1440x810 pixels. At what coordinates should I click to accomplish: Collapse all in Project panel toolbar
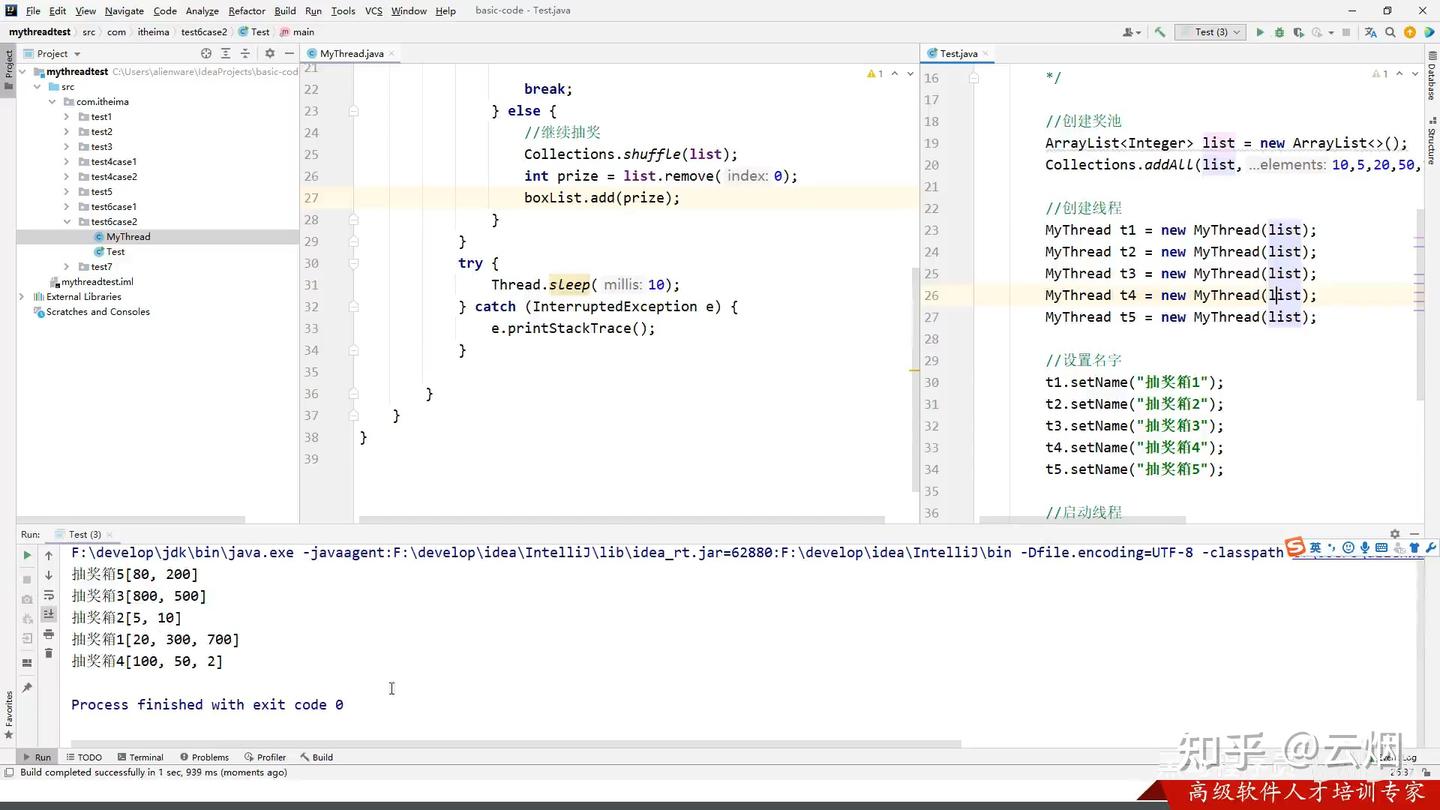[x=245, y=54]
